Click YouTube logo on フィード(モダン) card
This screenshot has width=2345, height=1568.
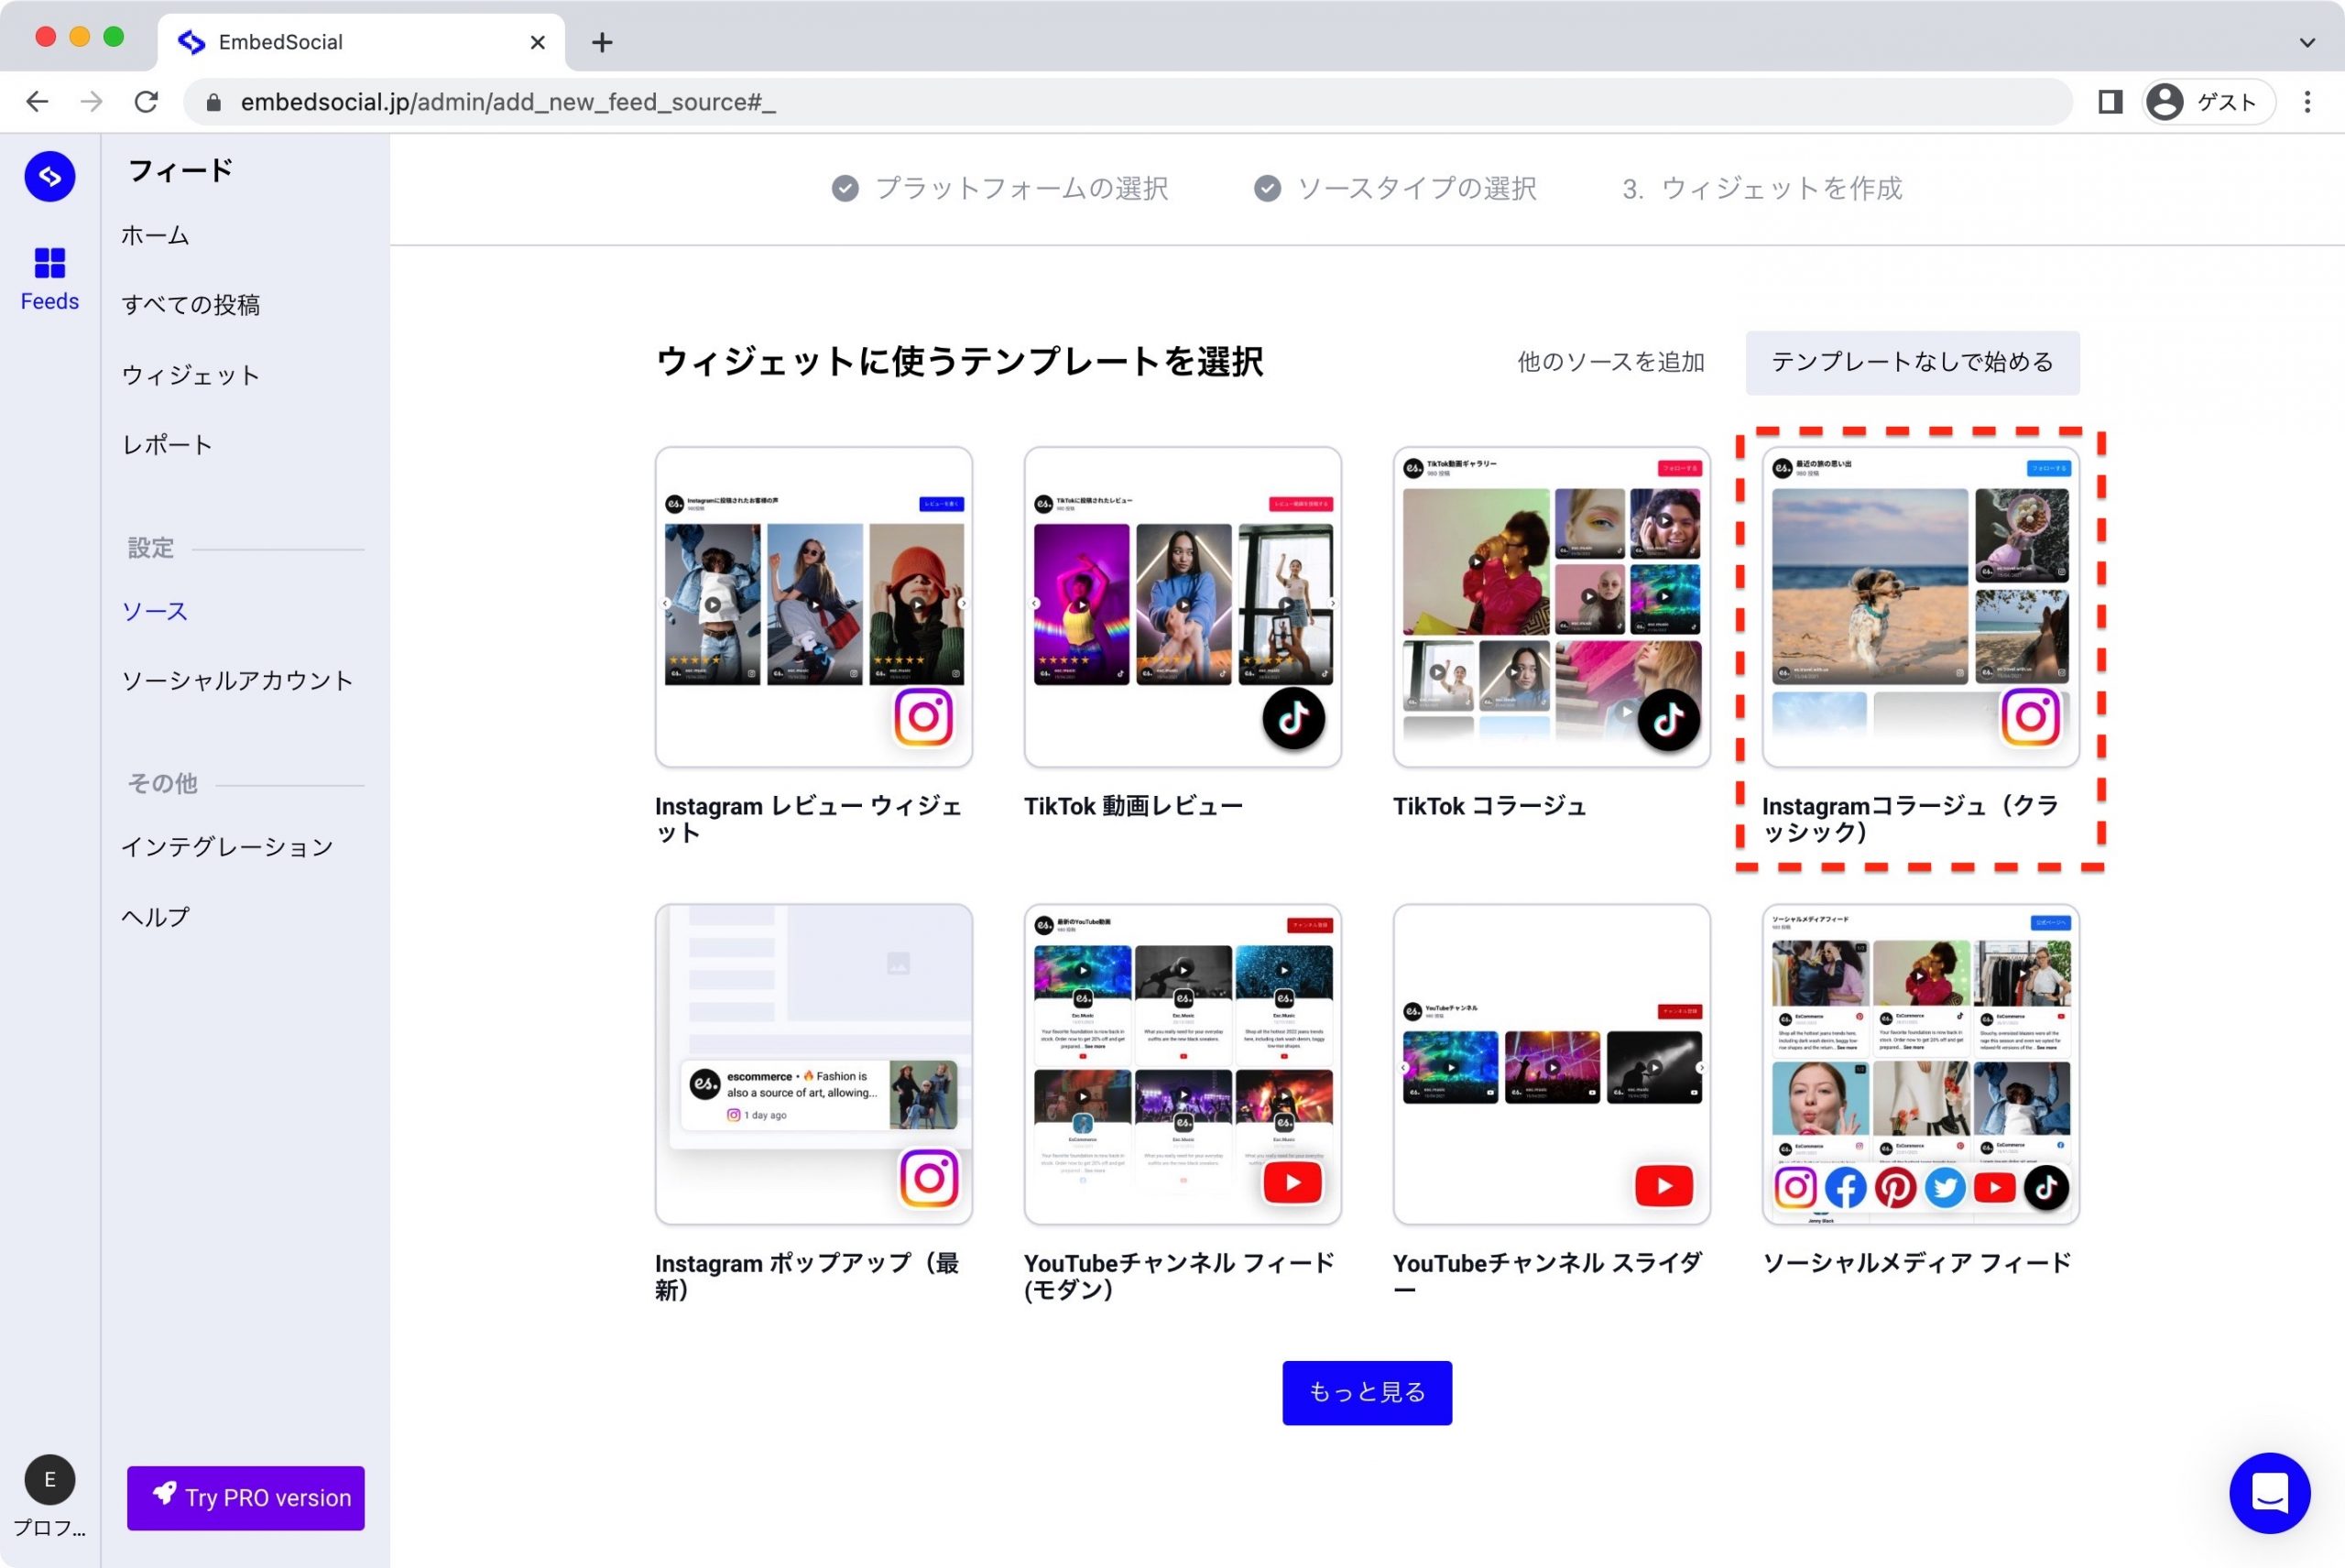1293,1183
